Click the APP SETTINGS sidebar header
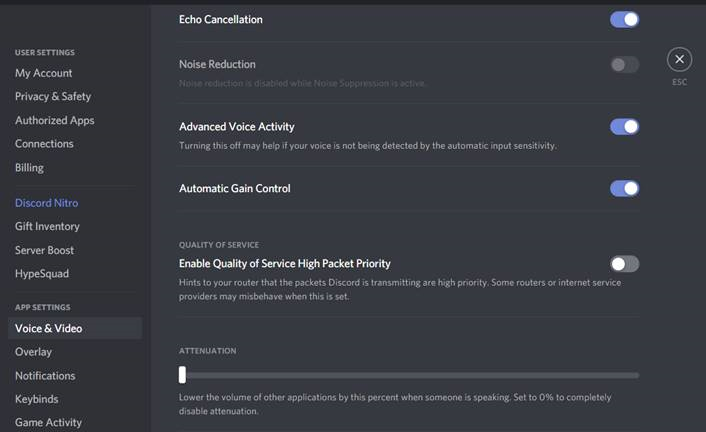Viewport: 706px width, 432px height. point(43,307)
